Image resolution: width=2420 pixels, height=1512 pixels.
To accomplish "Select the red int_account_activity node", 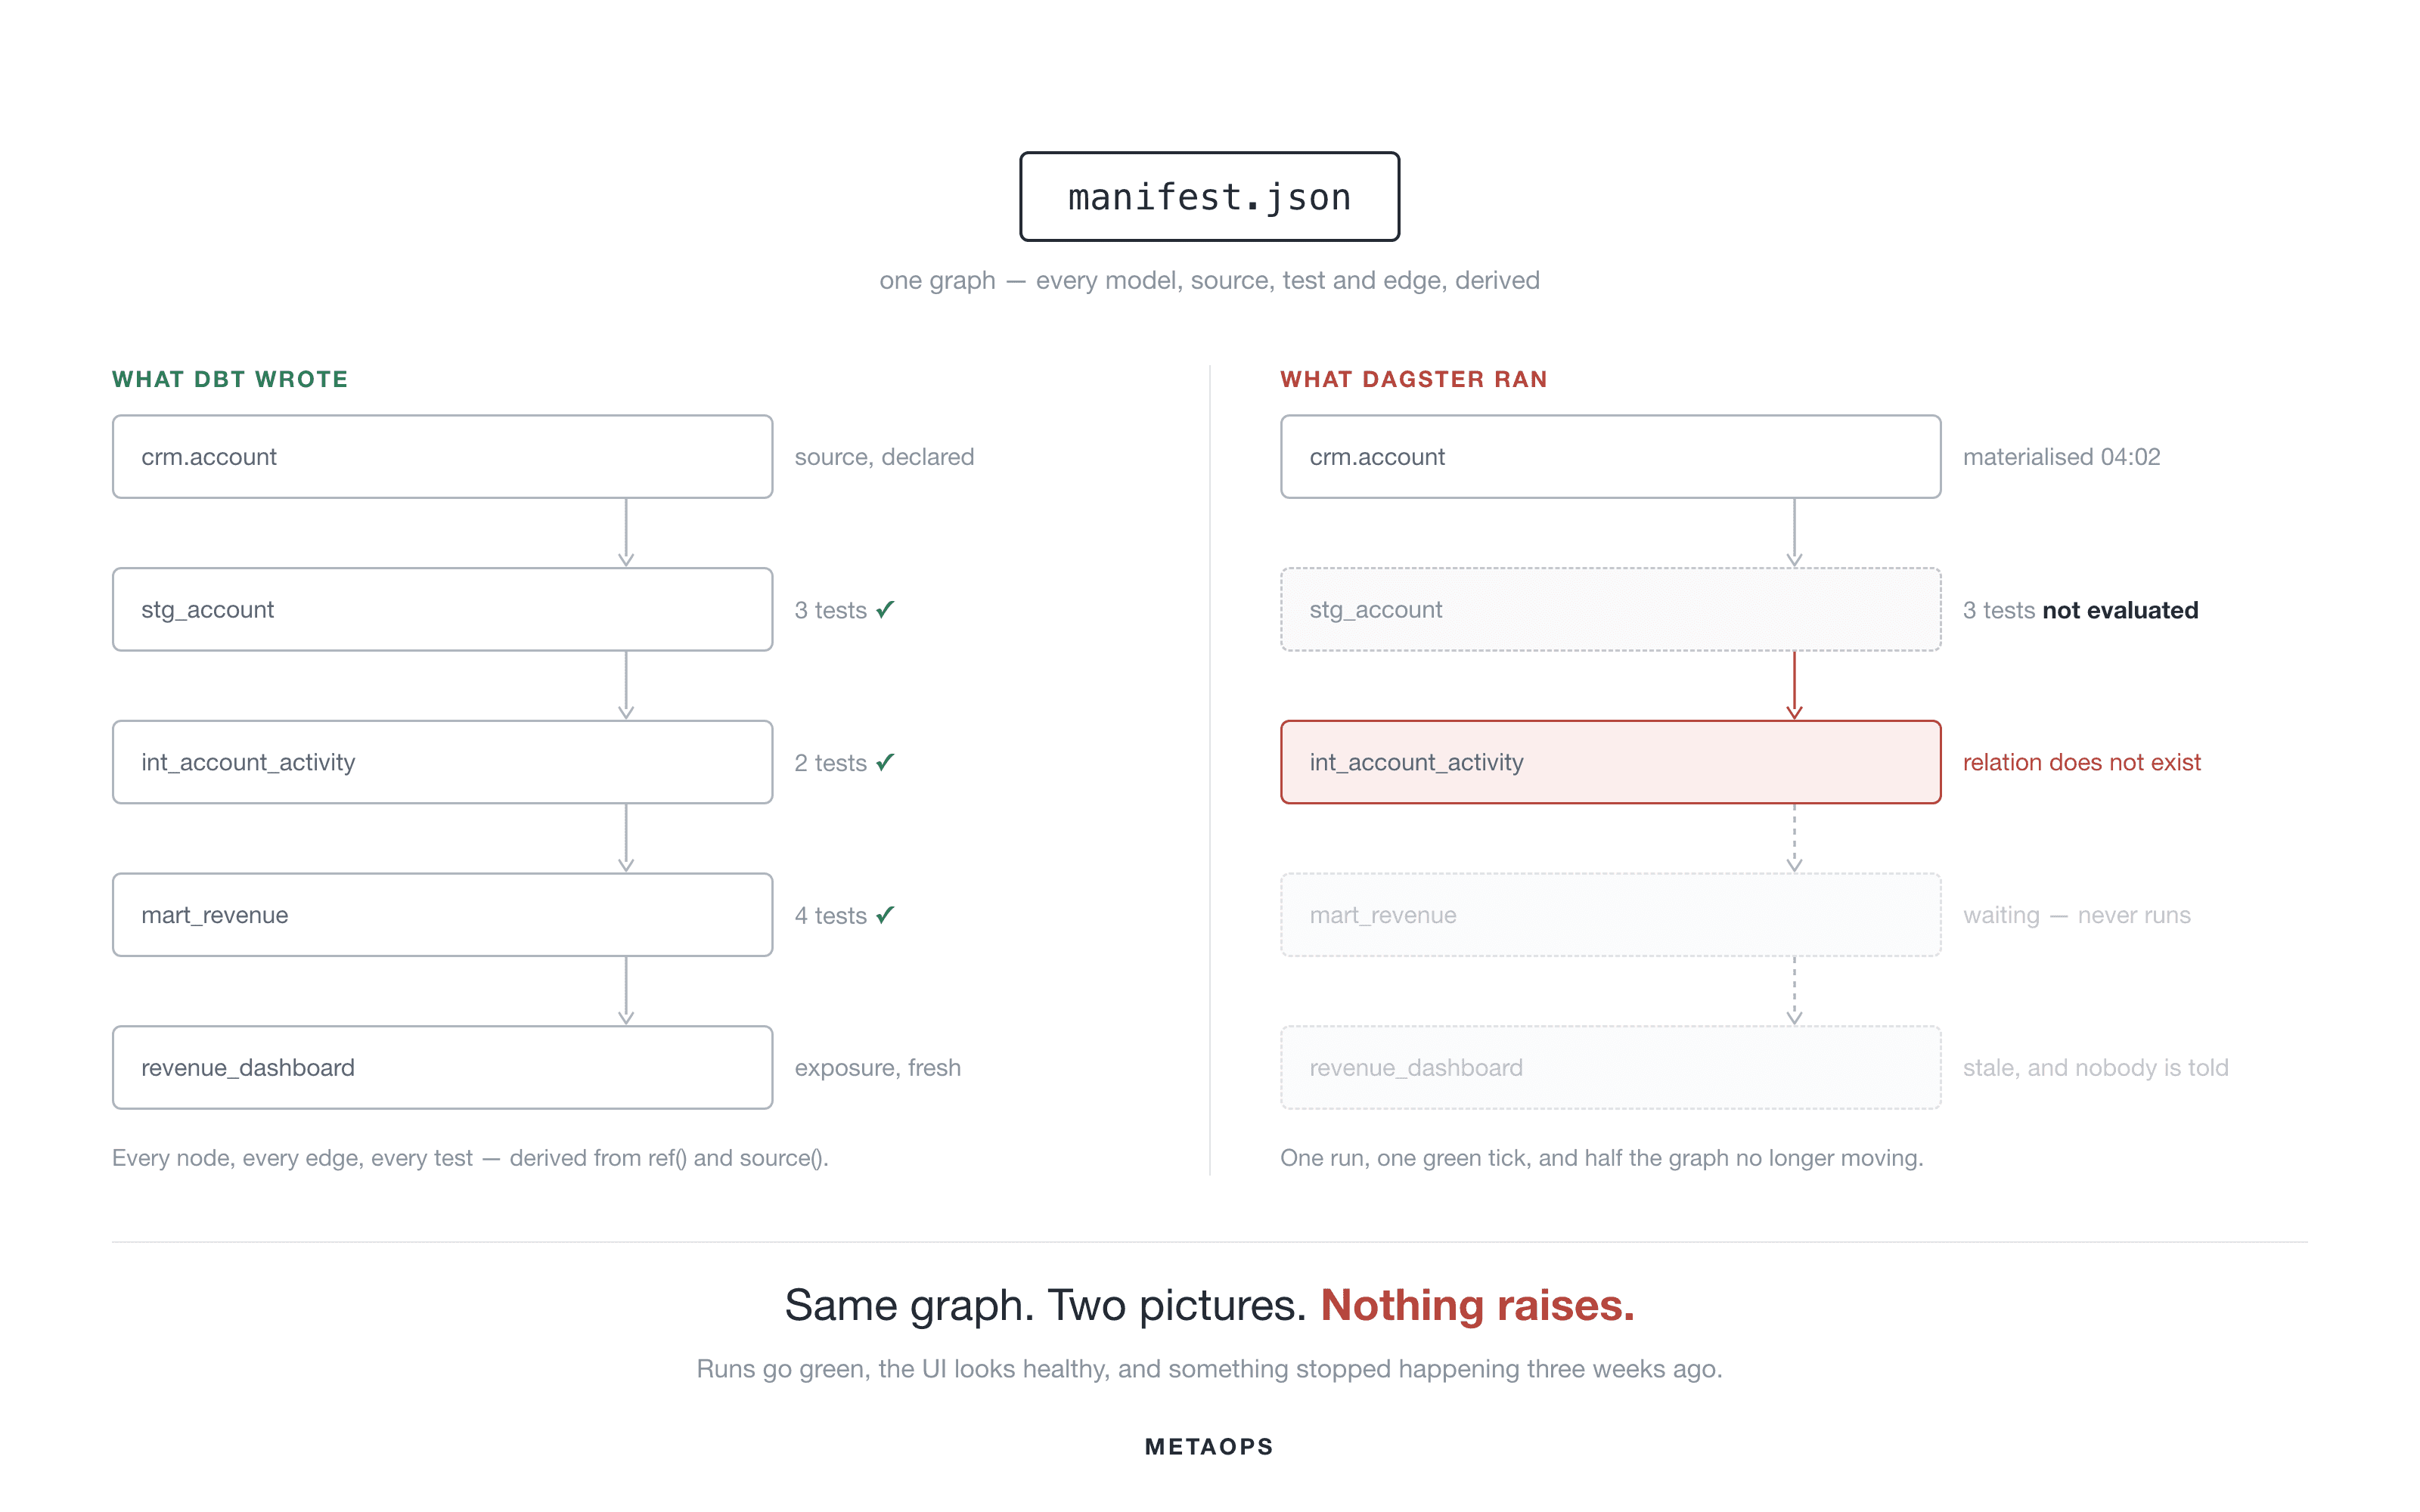I will pos(1610,762).
